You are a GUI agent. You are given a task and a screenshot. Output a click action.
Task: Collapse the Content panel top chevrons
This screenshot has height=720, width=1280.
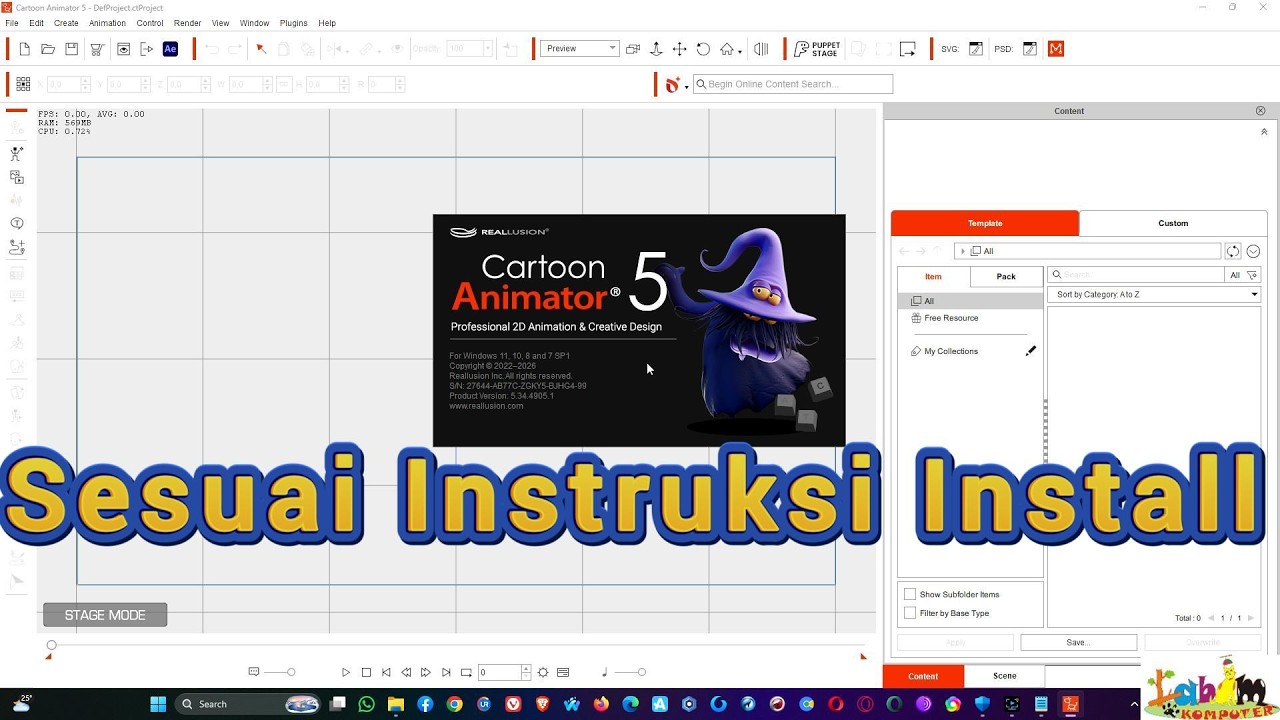tap(1264, 132)
